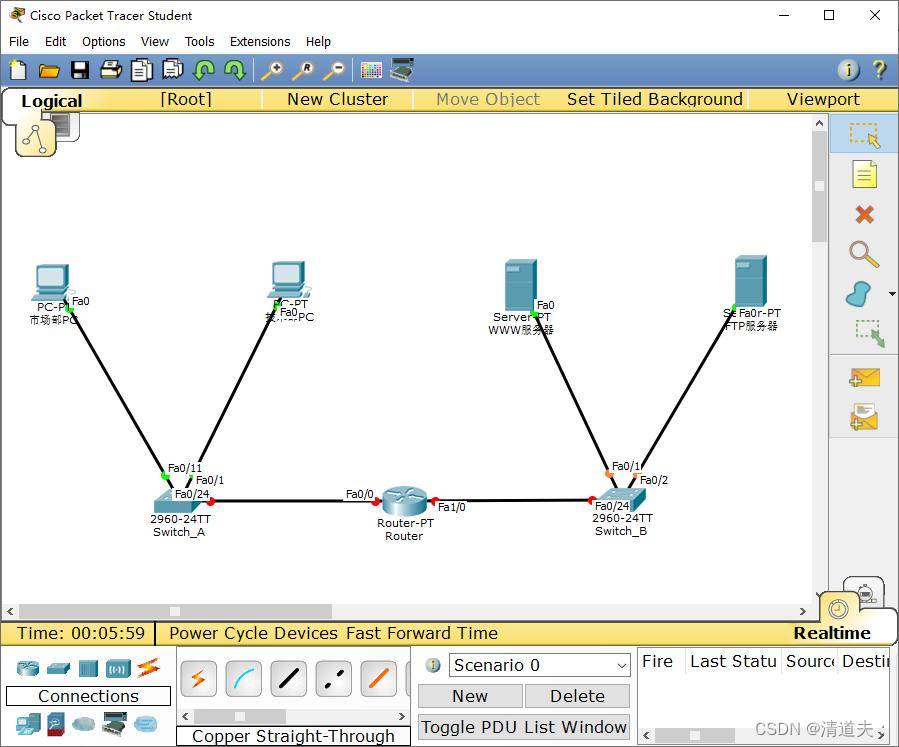The image size is (899, 747).
Task: Open the Options menu
Action: click(x=104, y=42)
